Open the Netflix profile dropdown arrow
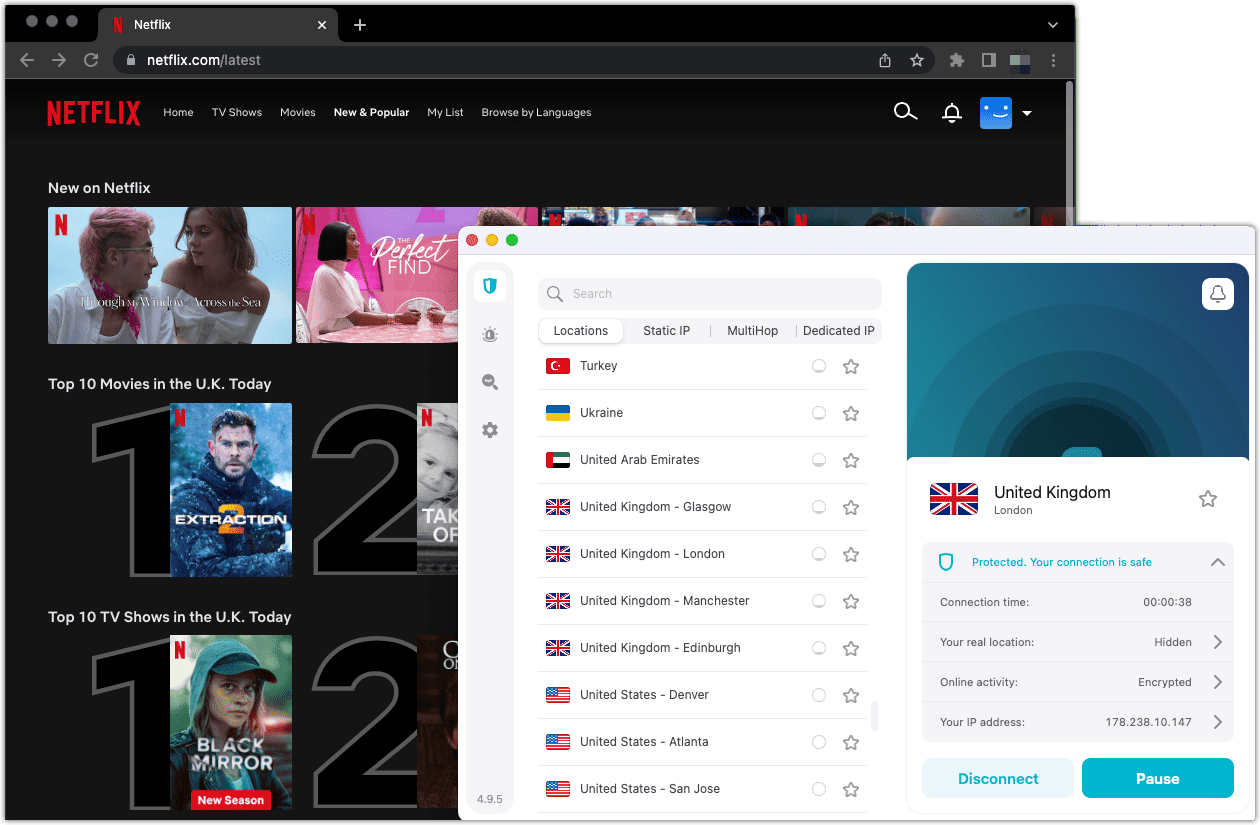1260x825 pixels. pyautogui.click(x=1027, y=113)
